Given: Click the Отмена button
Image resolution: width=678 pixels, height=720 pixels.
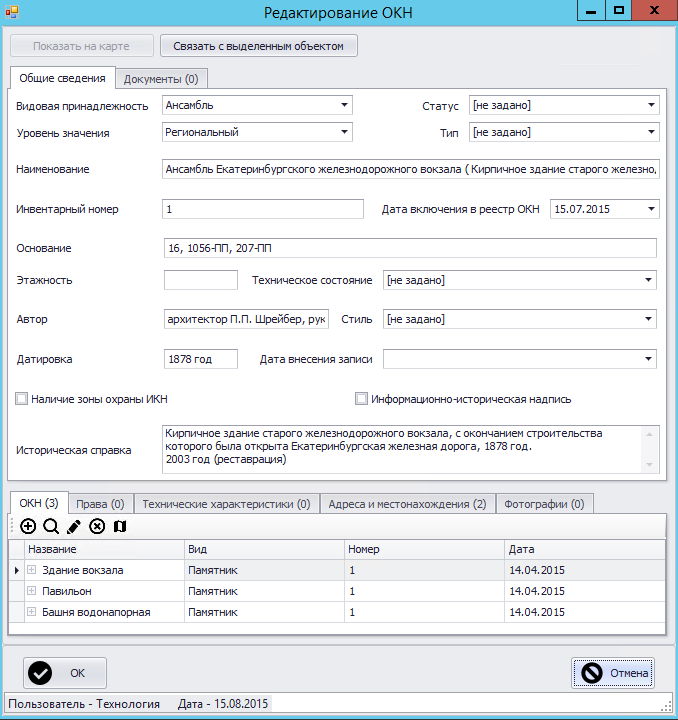Looking at the screenshot, I should coord(613,673).
